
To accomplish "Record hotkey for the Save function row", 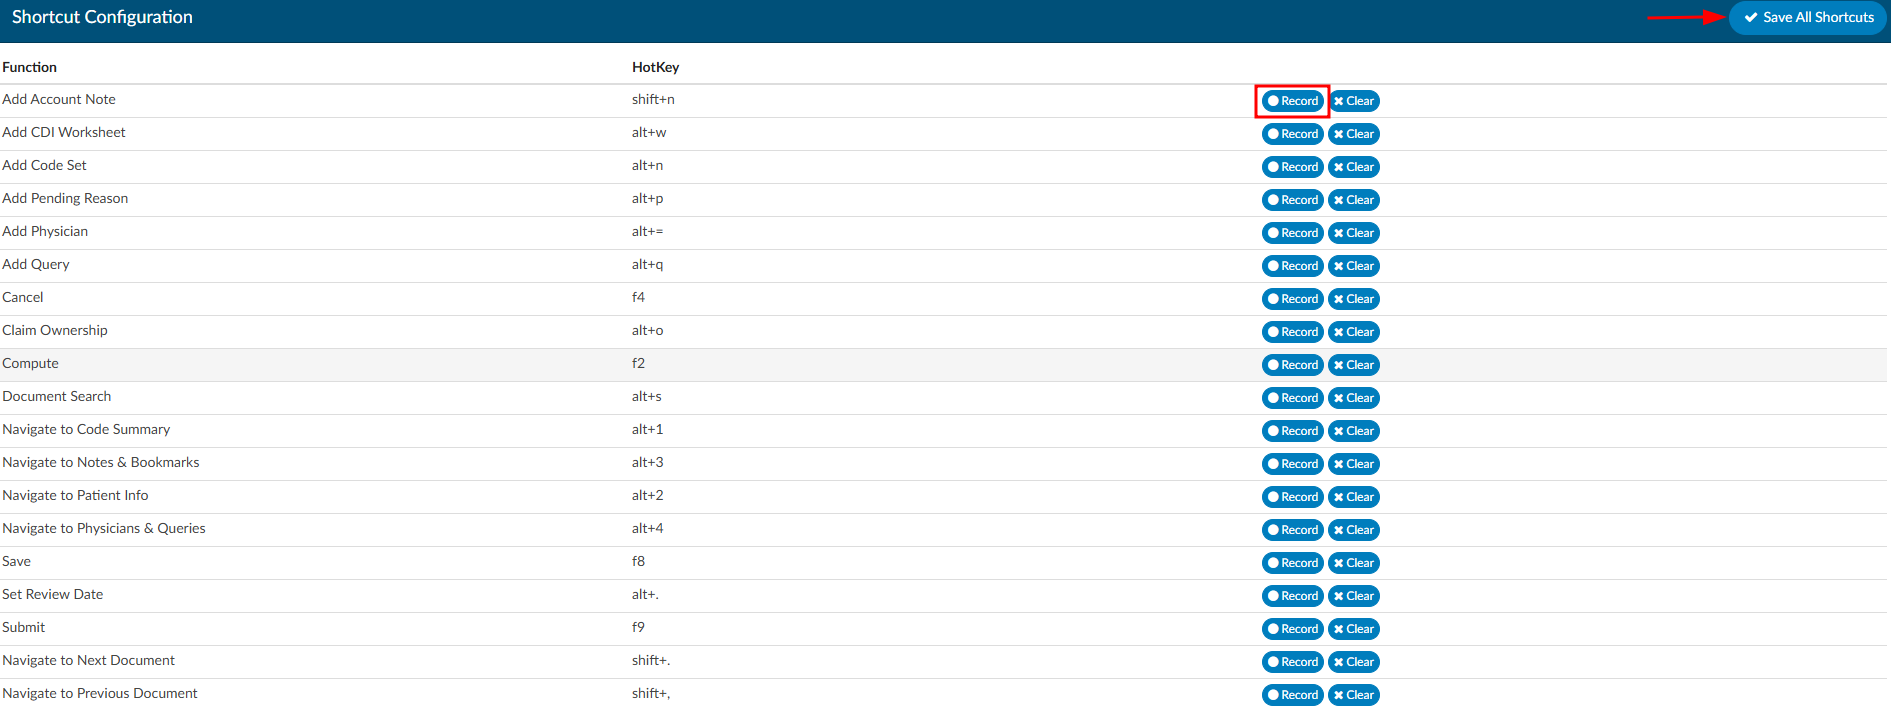I will (1292, 563).
